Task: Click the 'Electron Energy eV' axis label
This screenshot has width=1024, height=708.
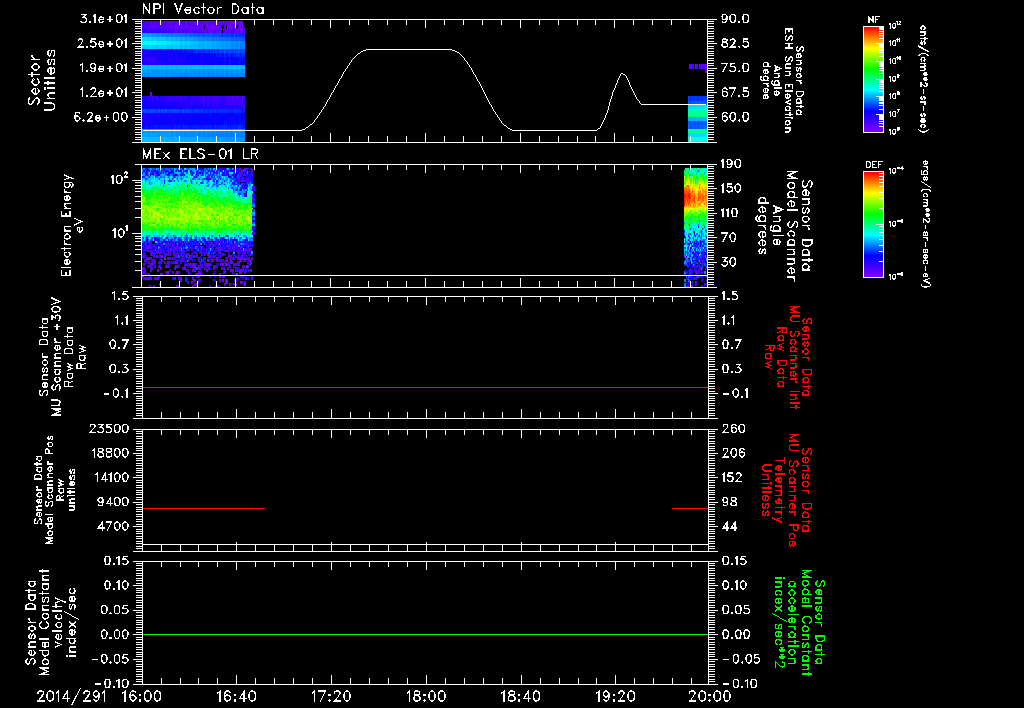Action: [x=72, y=225]
